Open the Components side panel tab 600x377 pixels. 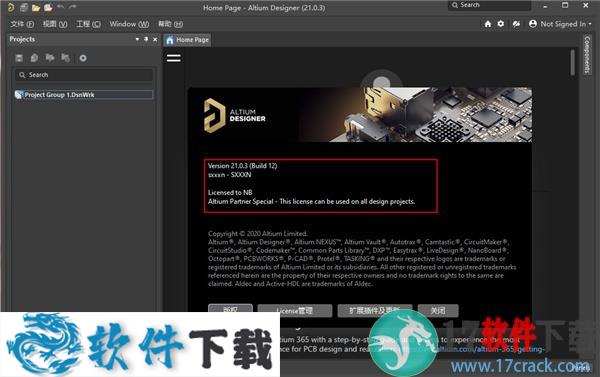click(x=587, y=54)
